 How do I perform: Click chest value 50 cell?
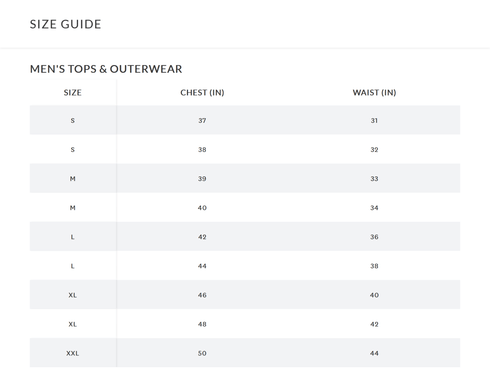(202, 353)
